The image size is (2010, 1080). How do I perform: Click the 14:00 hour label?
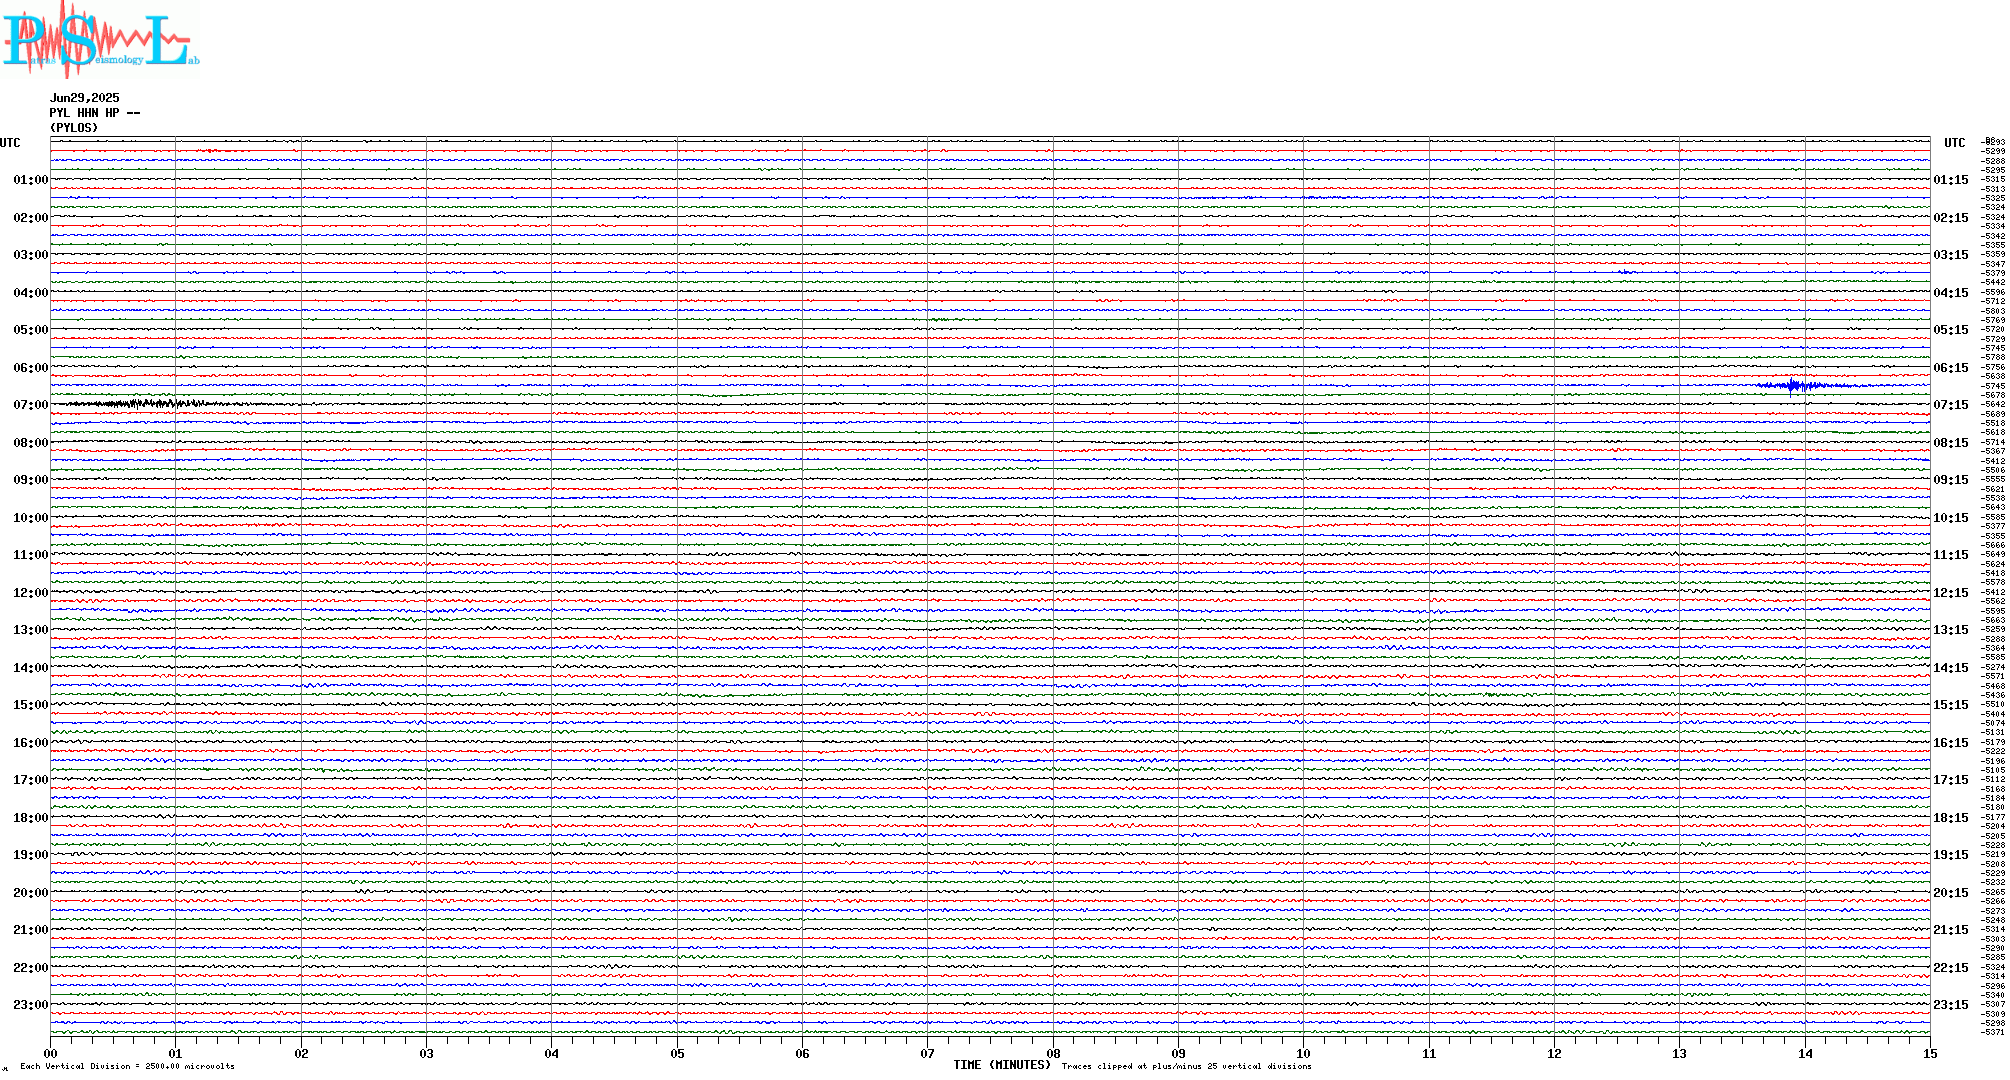[x=30, y=668]
